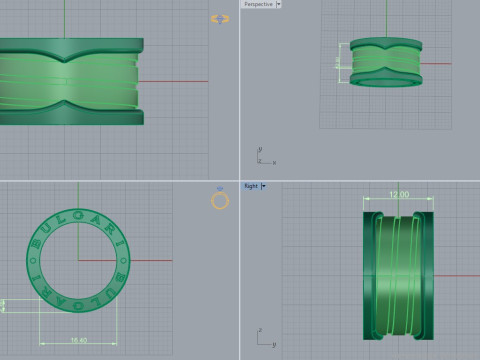
Task: Click the yellow ring front-view icon with gem
Action: (220, 198)
